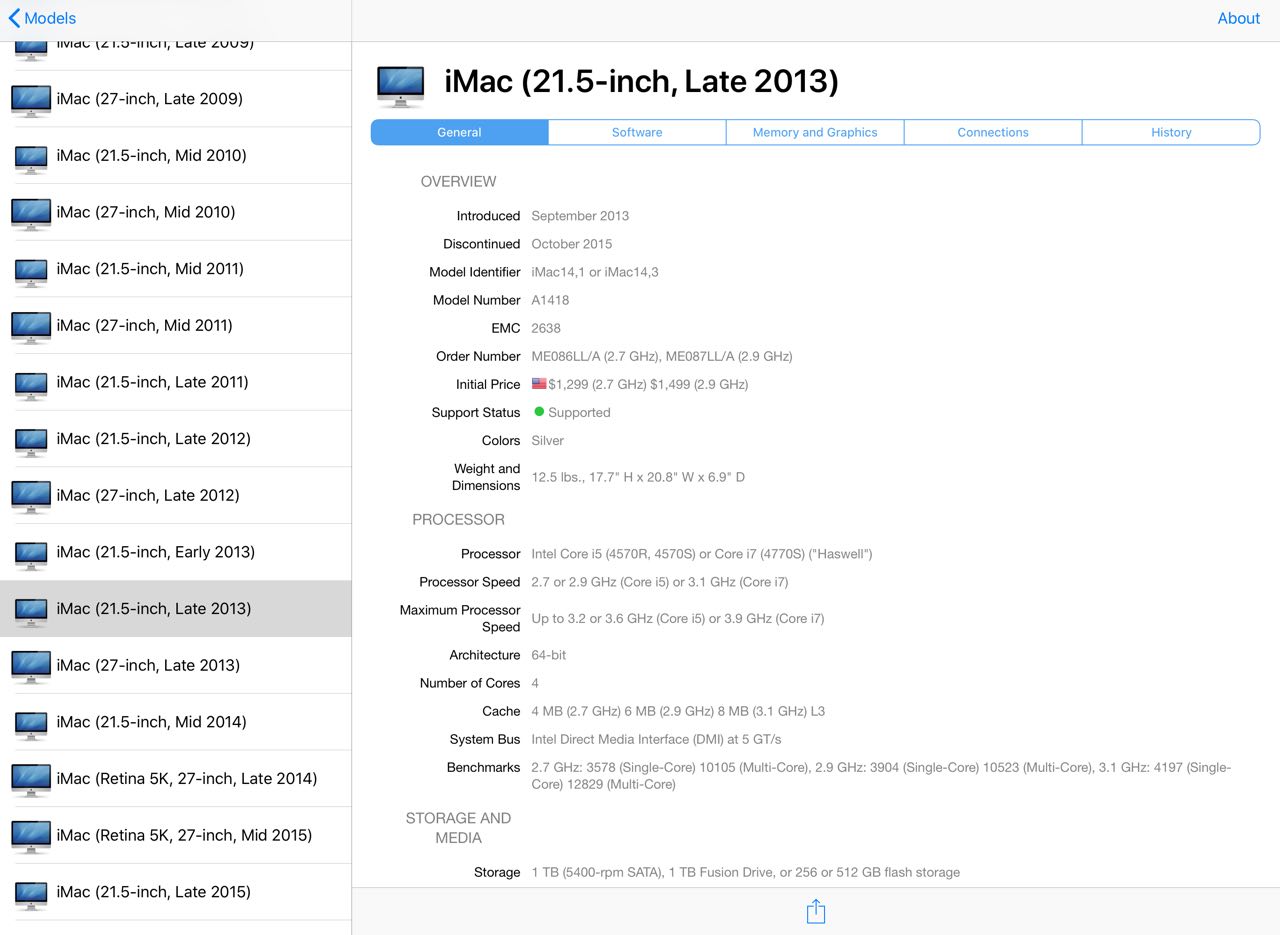Image resolution: width=1280 pixels, height=935 pixels.
Task: Click the Discontinued value October 2015
Action: (x=572, y=244)
